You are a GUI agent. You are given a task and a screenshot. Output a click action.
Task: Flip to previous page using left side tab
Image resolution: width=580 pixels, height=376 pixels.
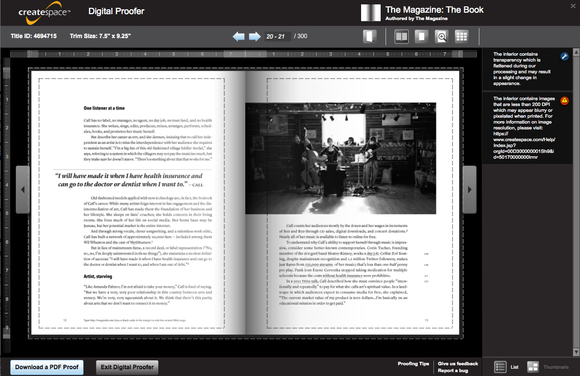click(23, 189)
